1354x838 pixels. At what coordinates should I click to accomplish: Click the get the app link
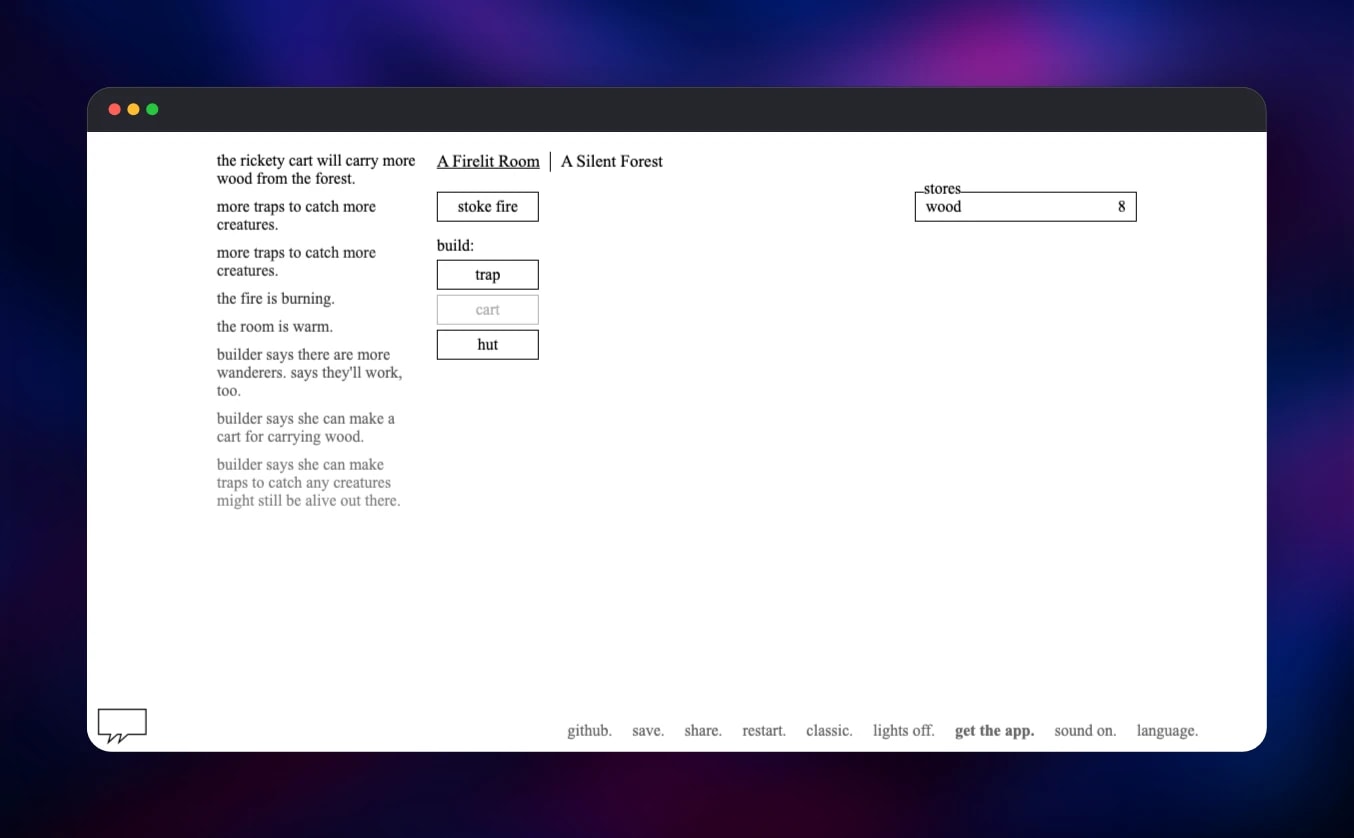(x=995, y=731)
